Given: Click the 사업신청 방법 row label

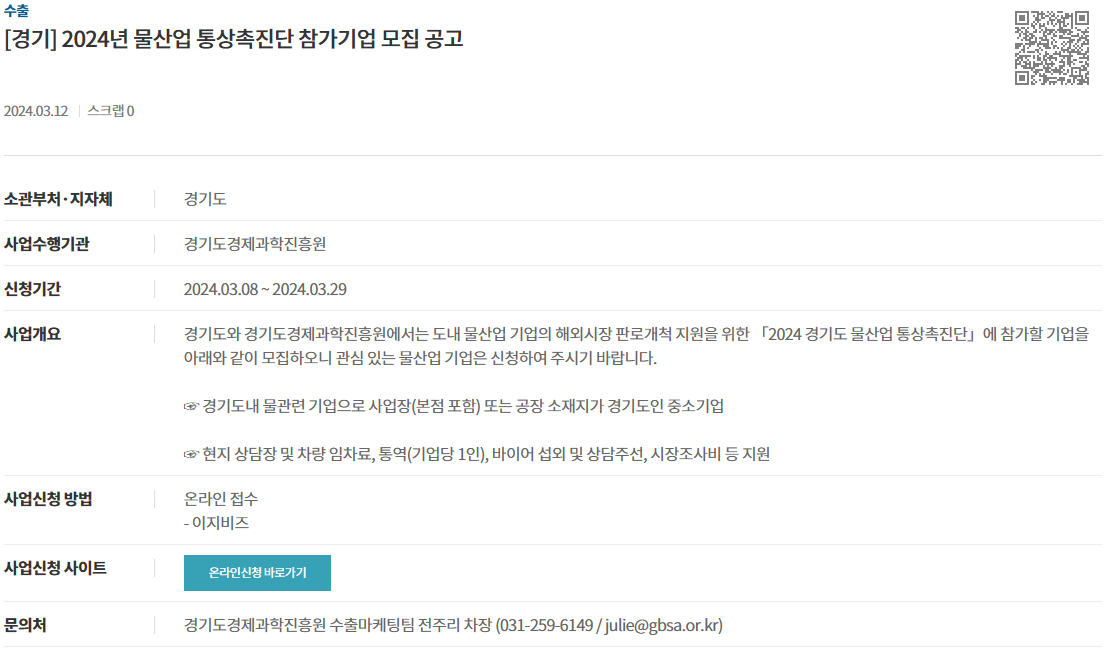Looking at the screenshot, I should tap(48, 499).
